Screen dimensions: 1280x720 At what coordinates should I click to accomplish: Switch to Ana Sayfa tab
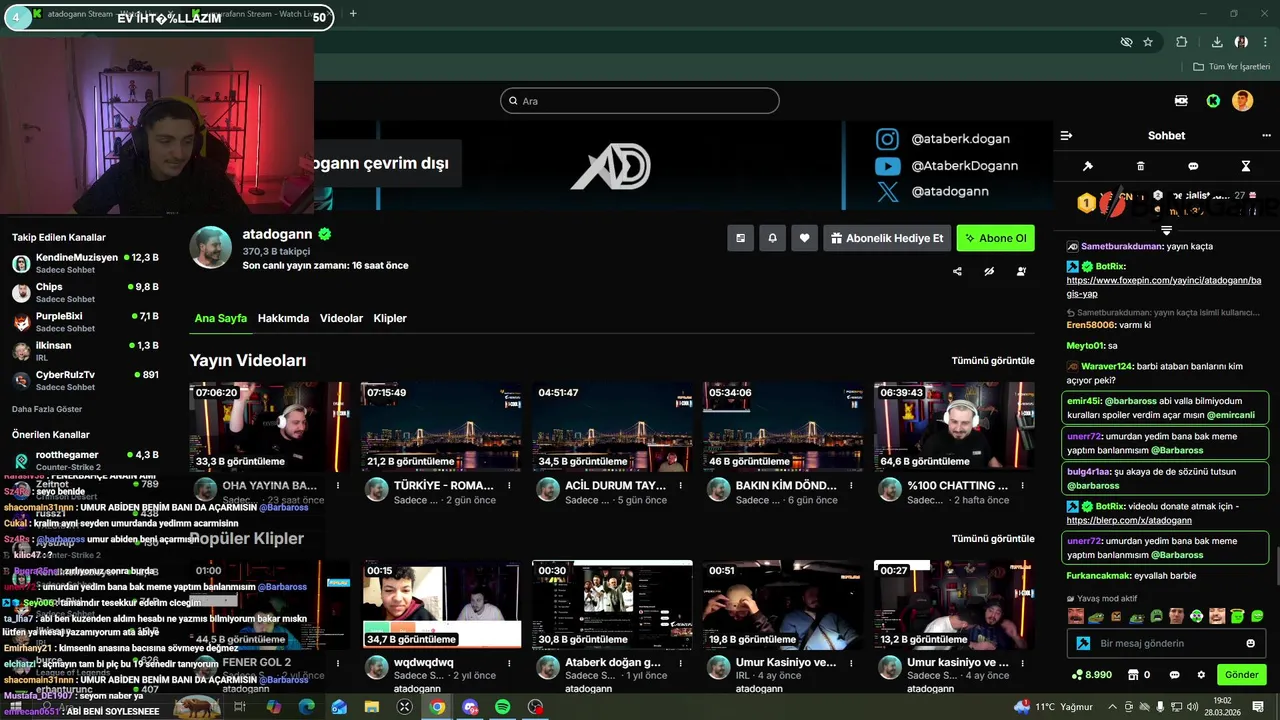coord(220,318)
